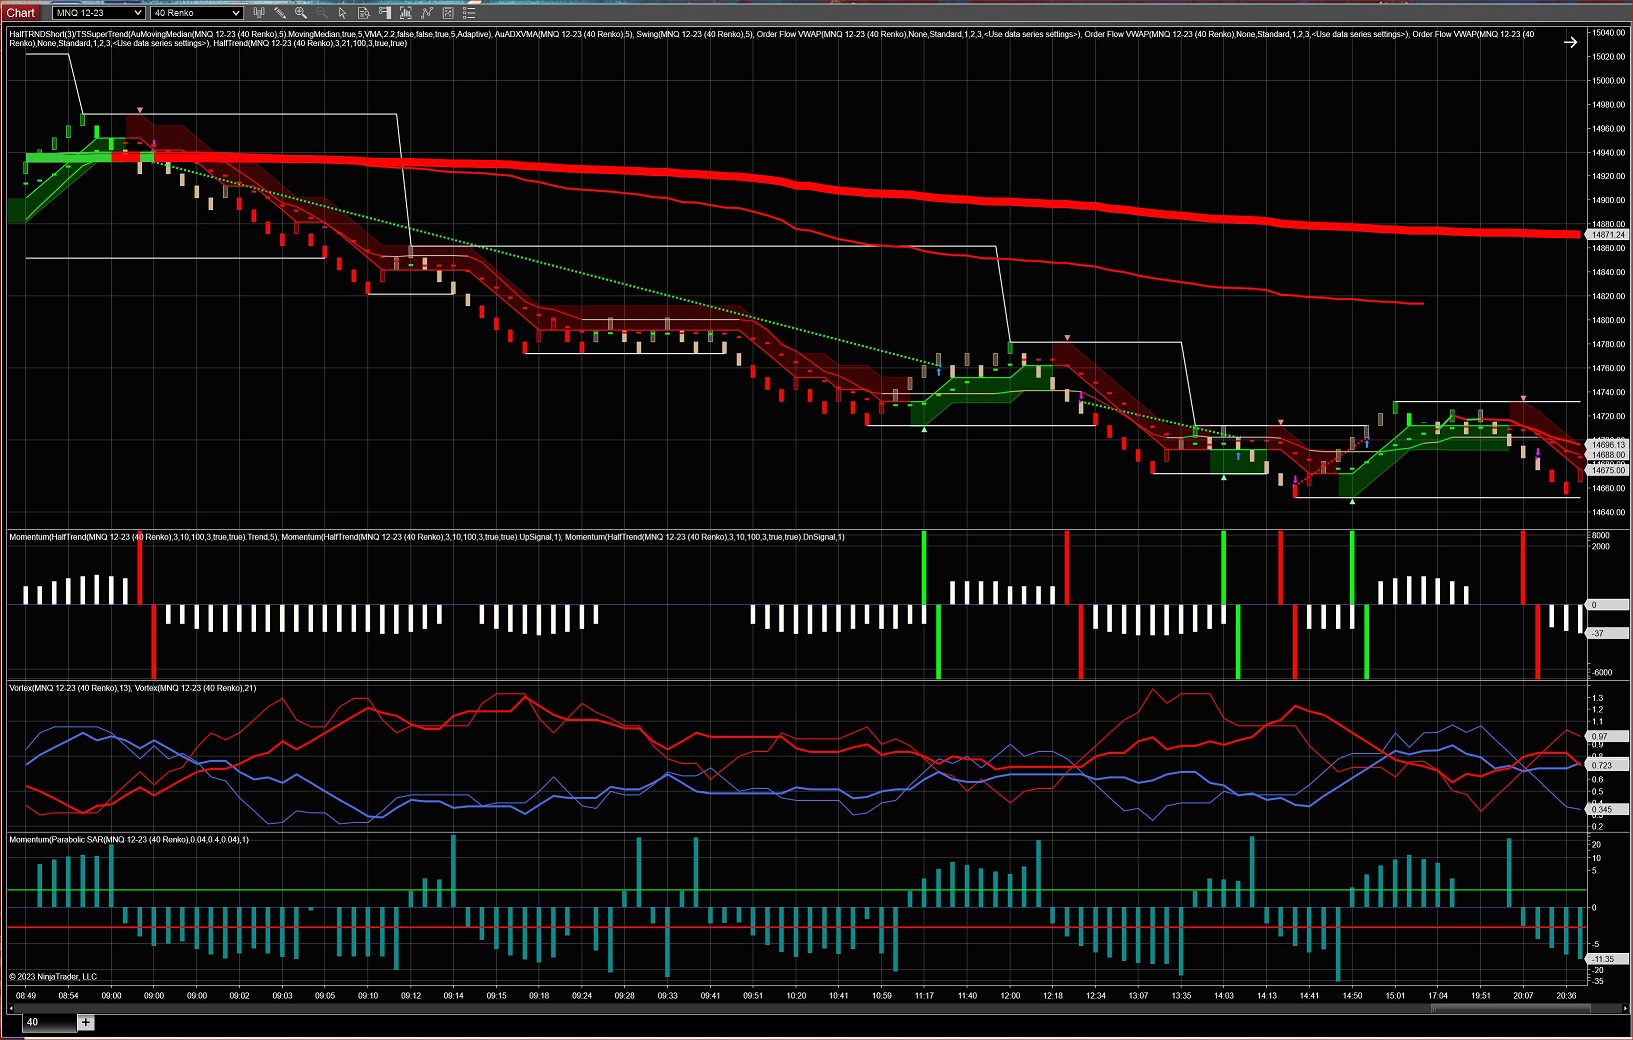Click the white arrow at chart top-right
This screenshot has width=1633, height=1040.
(1570, 42)
